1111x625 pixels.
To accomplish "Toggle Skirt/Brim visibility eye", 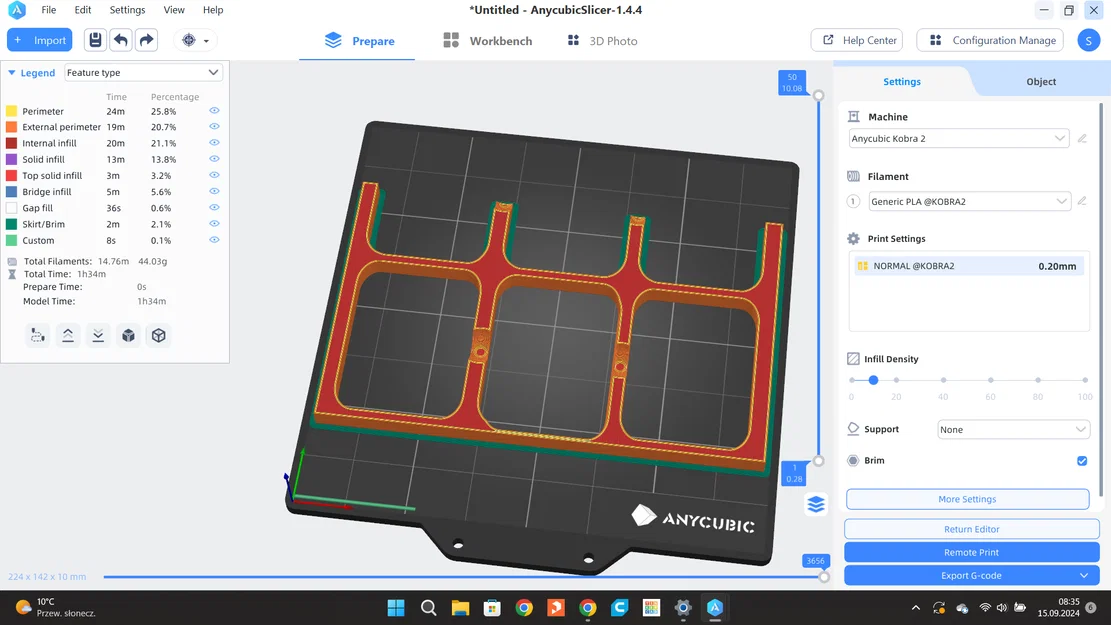I will coord(214,224).
